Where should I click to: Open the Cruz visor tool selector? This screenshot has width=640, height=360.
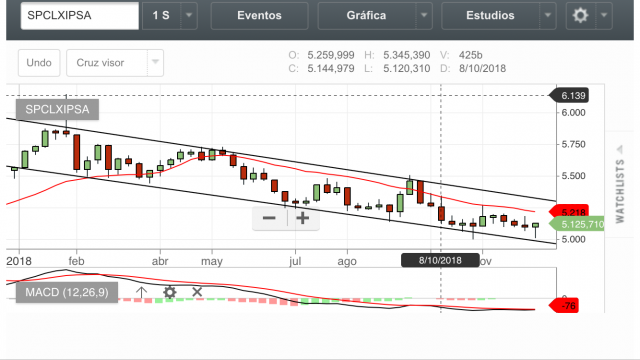pos(115,63)
